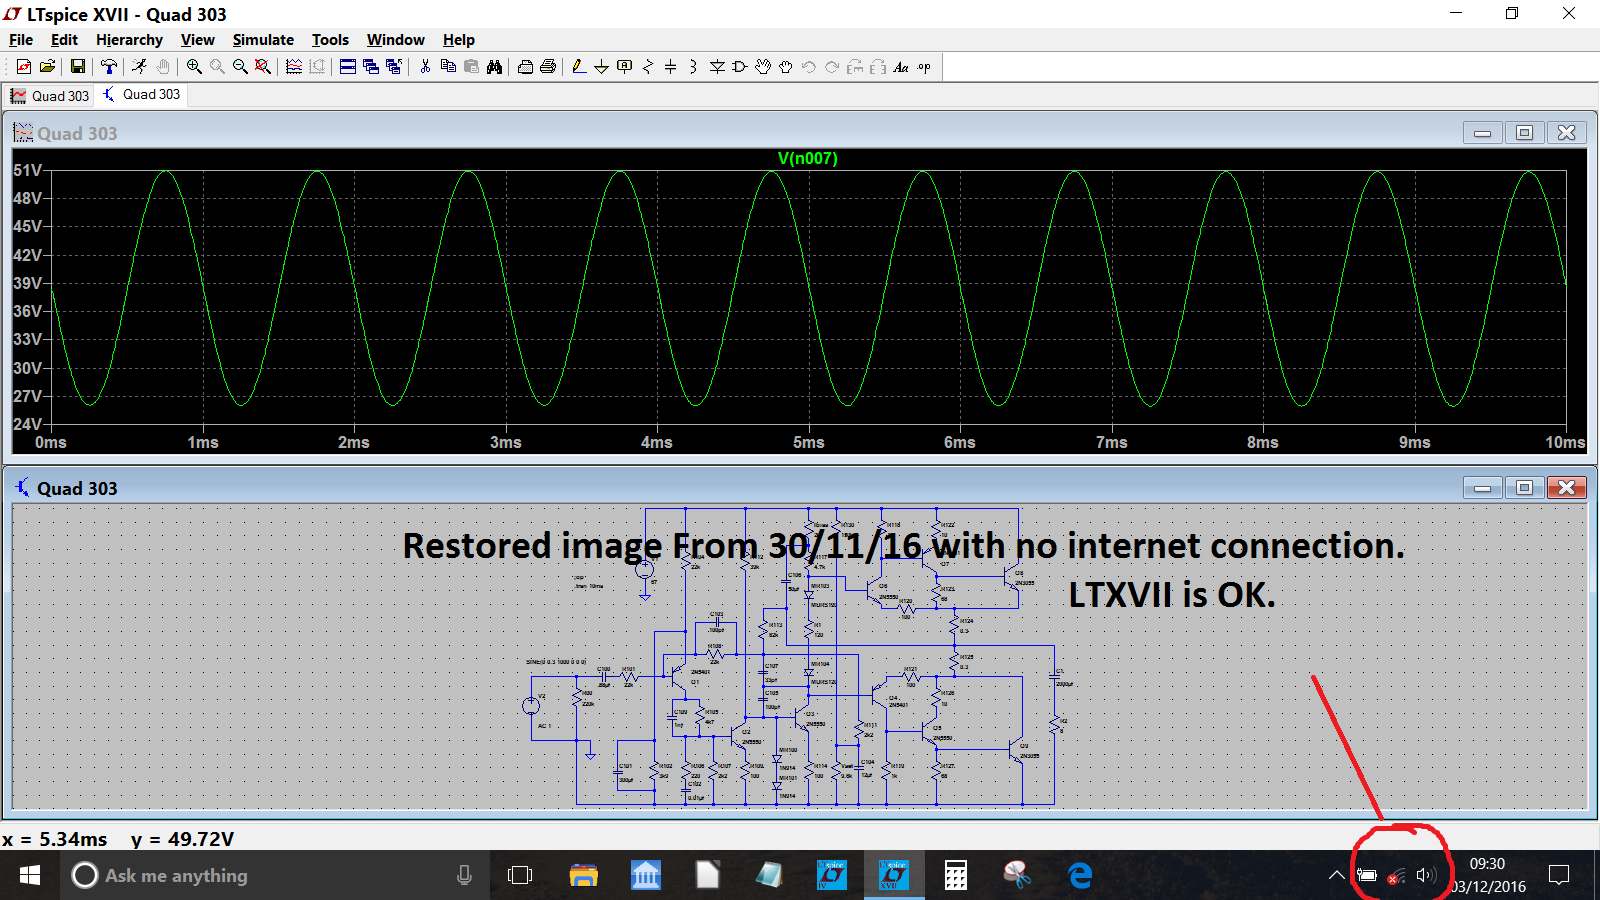Open a file with the folder icon
Image resolution: width=1600 pixels, height=900 pixels.
coord(47,67)
